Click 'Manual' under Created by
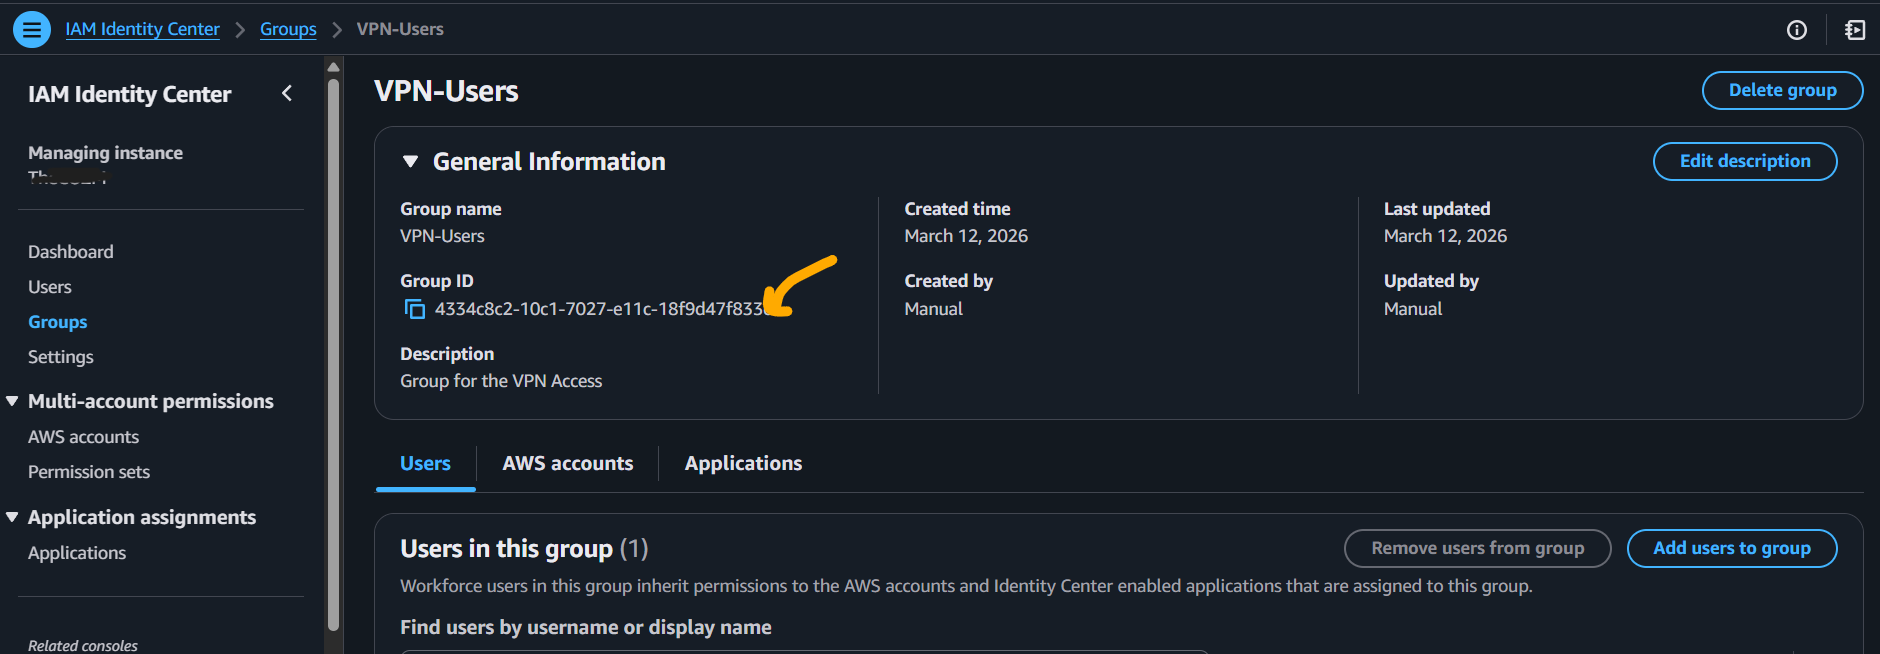The width and height of the screenshot is (1880, 654). (x=933, y=309)
